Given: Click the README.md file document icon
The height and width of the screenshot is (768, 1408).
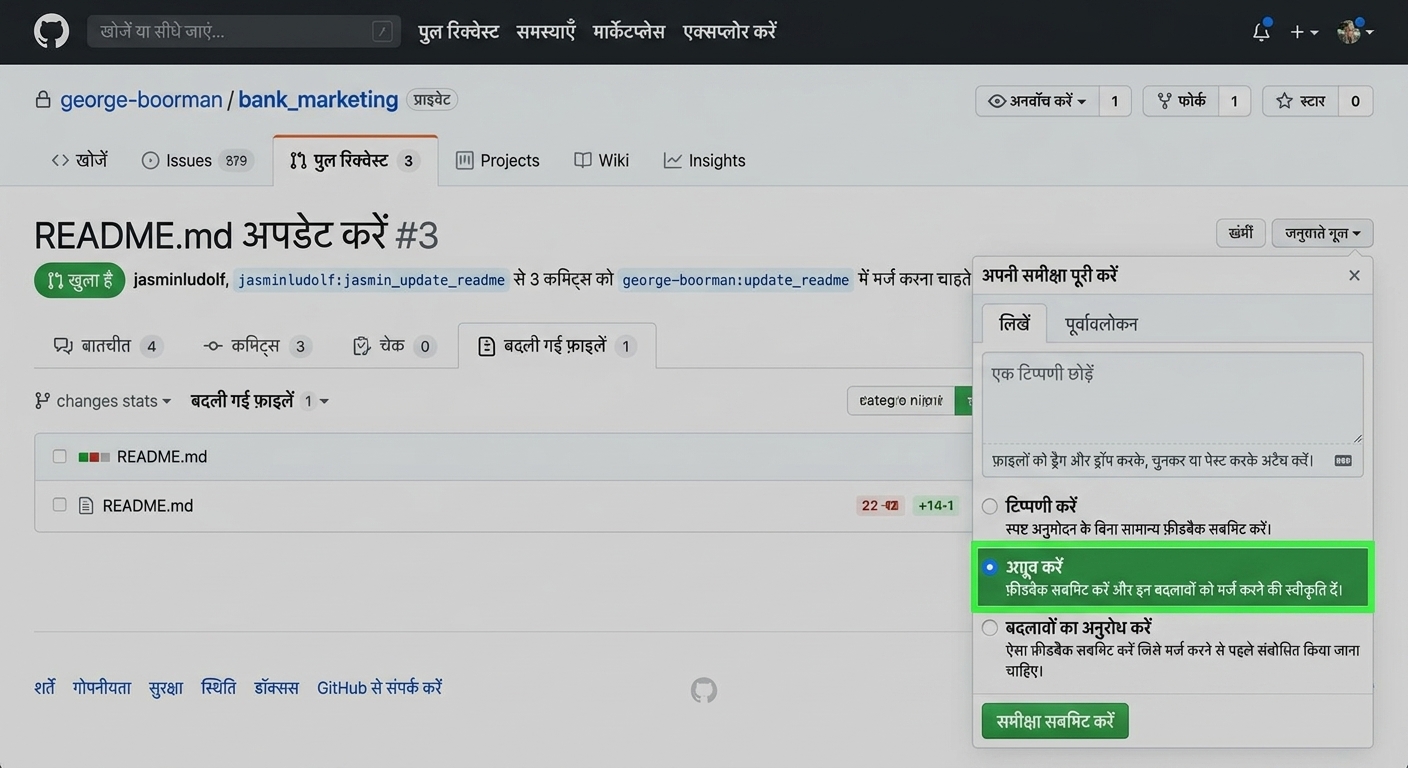Looking at the screenshot, I should tap(86, 506).
